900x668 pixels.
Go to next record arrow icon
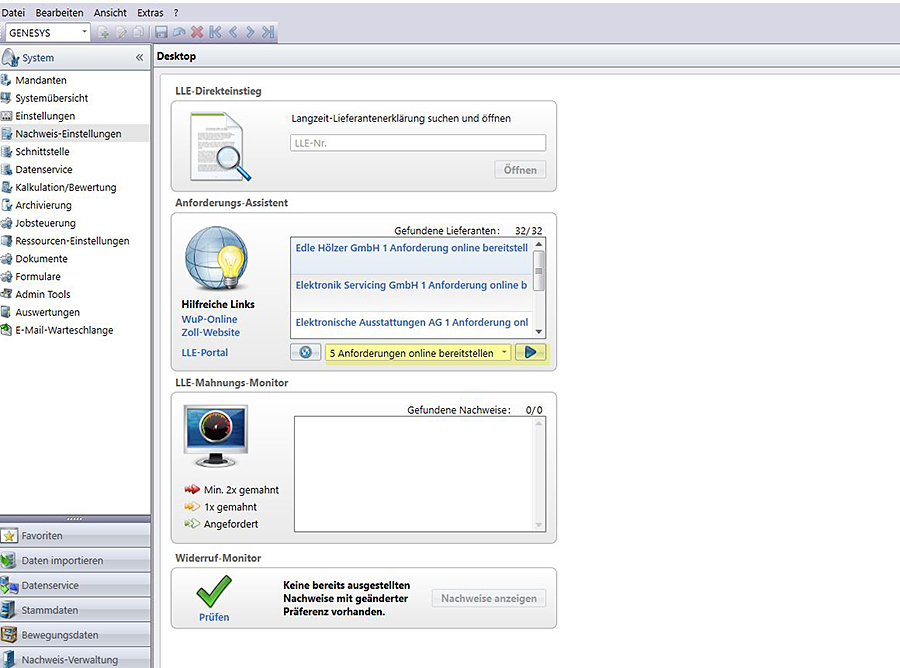point(250,32)
